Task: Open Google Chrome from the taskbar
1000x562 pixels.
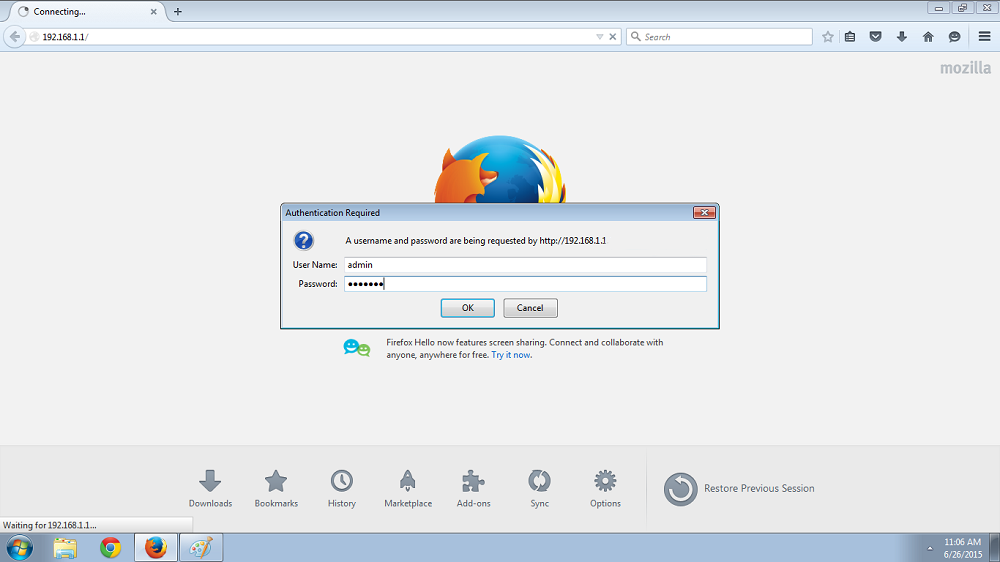Action: [x=110, y=548]
